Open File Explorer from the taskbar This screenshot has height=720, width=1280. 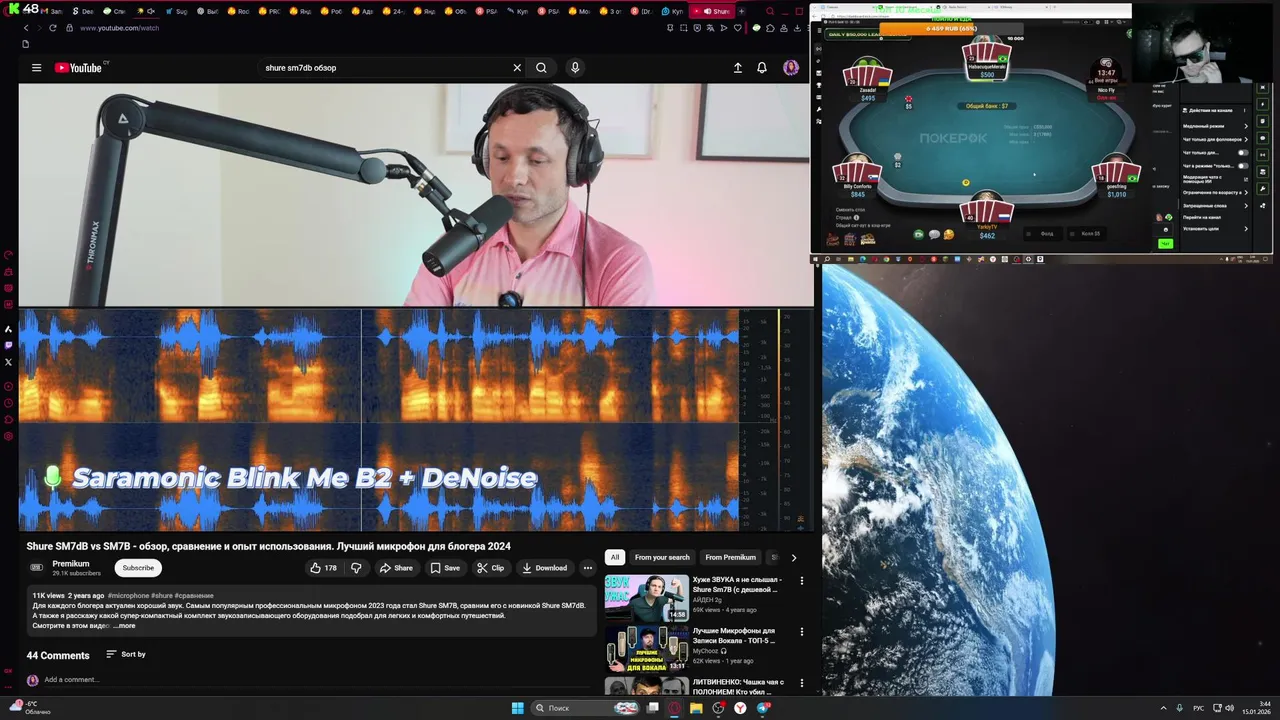(x=696, y=708)
